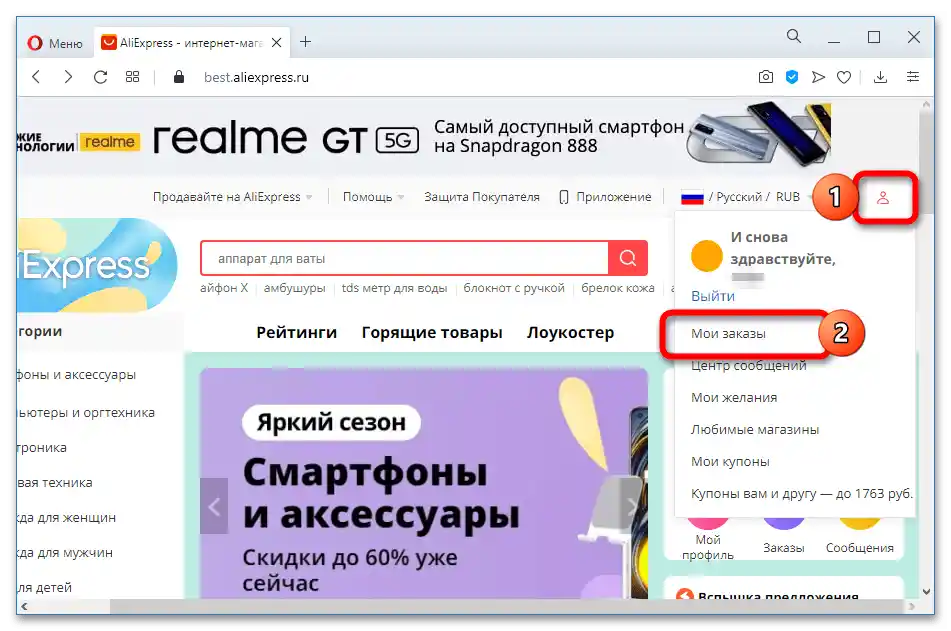Click the horizontal scrollbar left arrow
Screen dimensions: 951x631
(x=24, y=606)
